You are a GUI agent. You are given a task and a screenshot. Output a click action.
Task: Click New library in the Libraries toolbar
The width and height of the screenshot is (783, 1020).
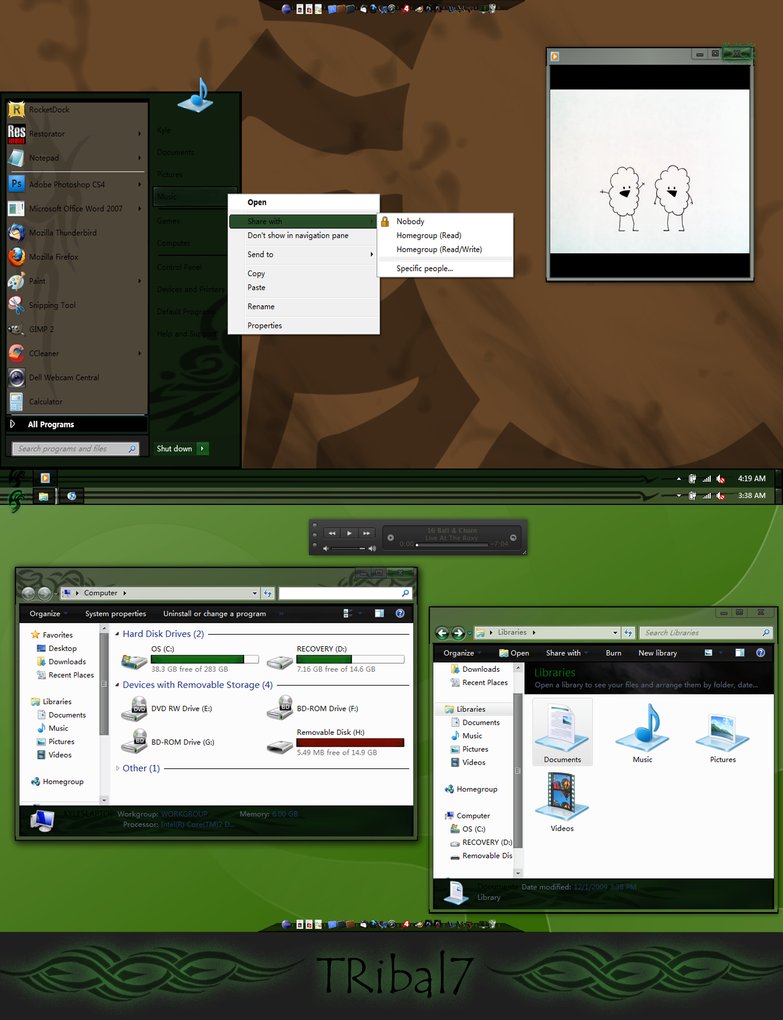tap(658, 653)
